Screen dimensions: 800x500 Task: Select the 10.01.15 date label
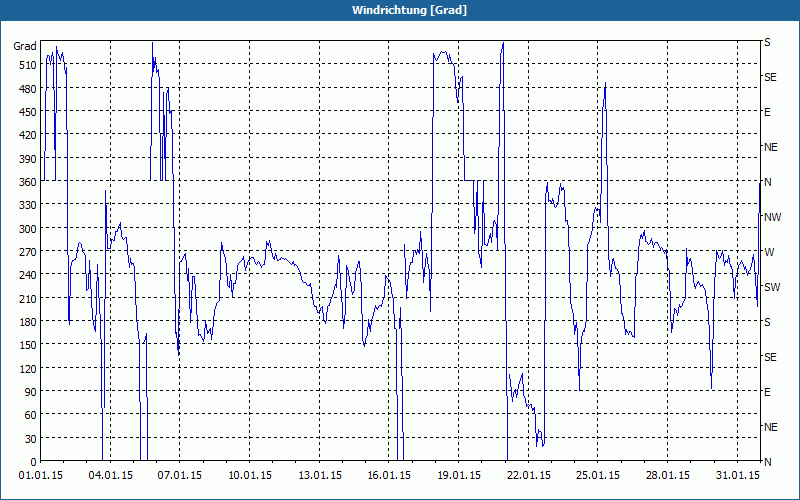click(x=249, y=476)
